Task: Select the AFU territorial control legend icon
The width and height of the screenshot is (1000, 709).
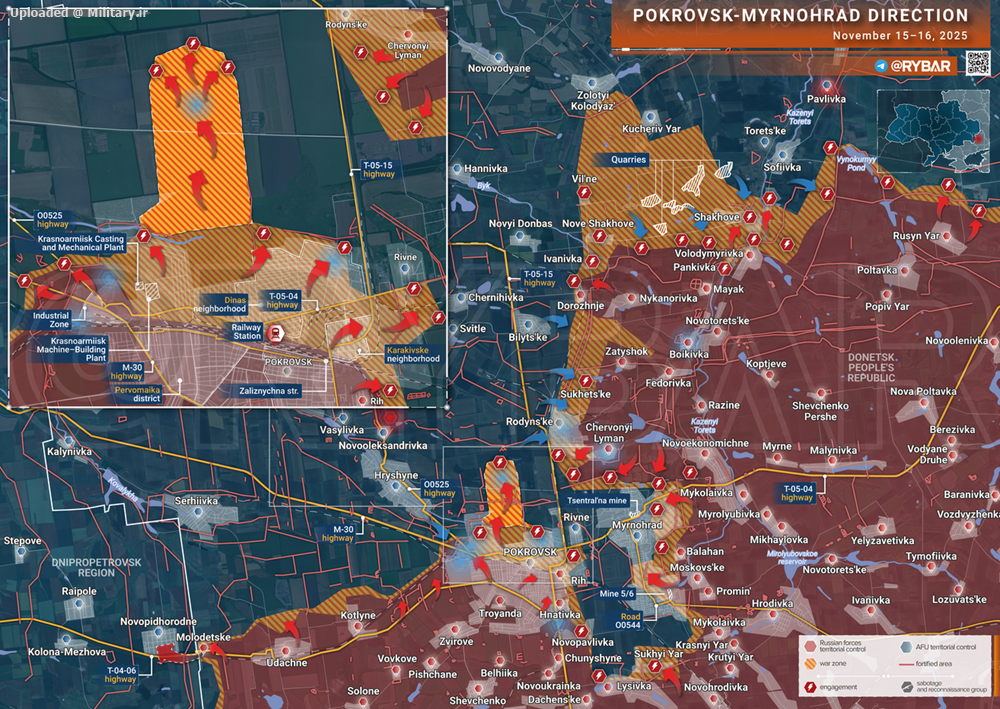Action: pyautogui.click(x=904, y=646)
